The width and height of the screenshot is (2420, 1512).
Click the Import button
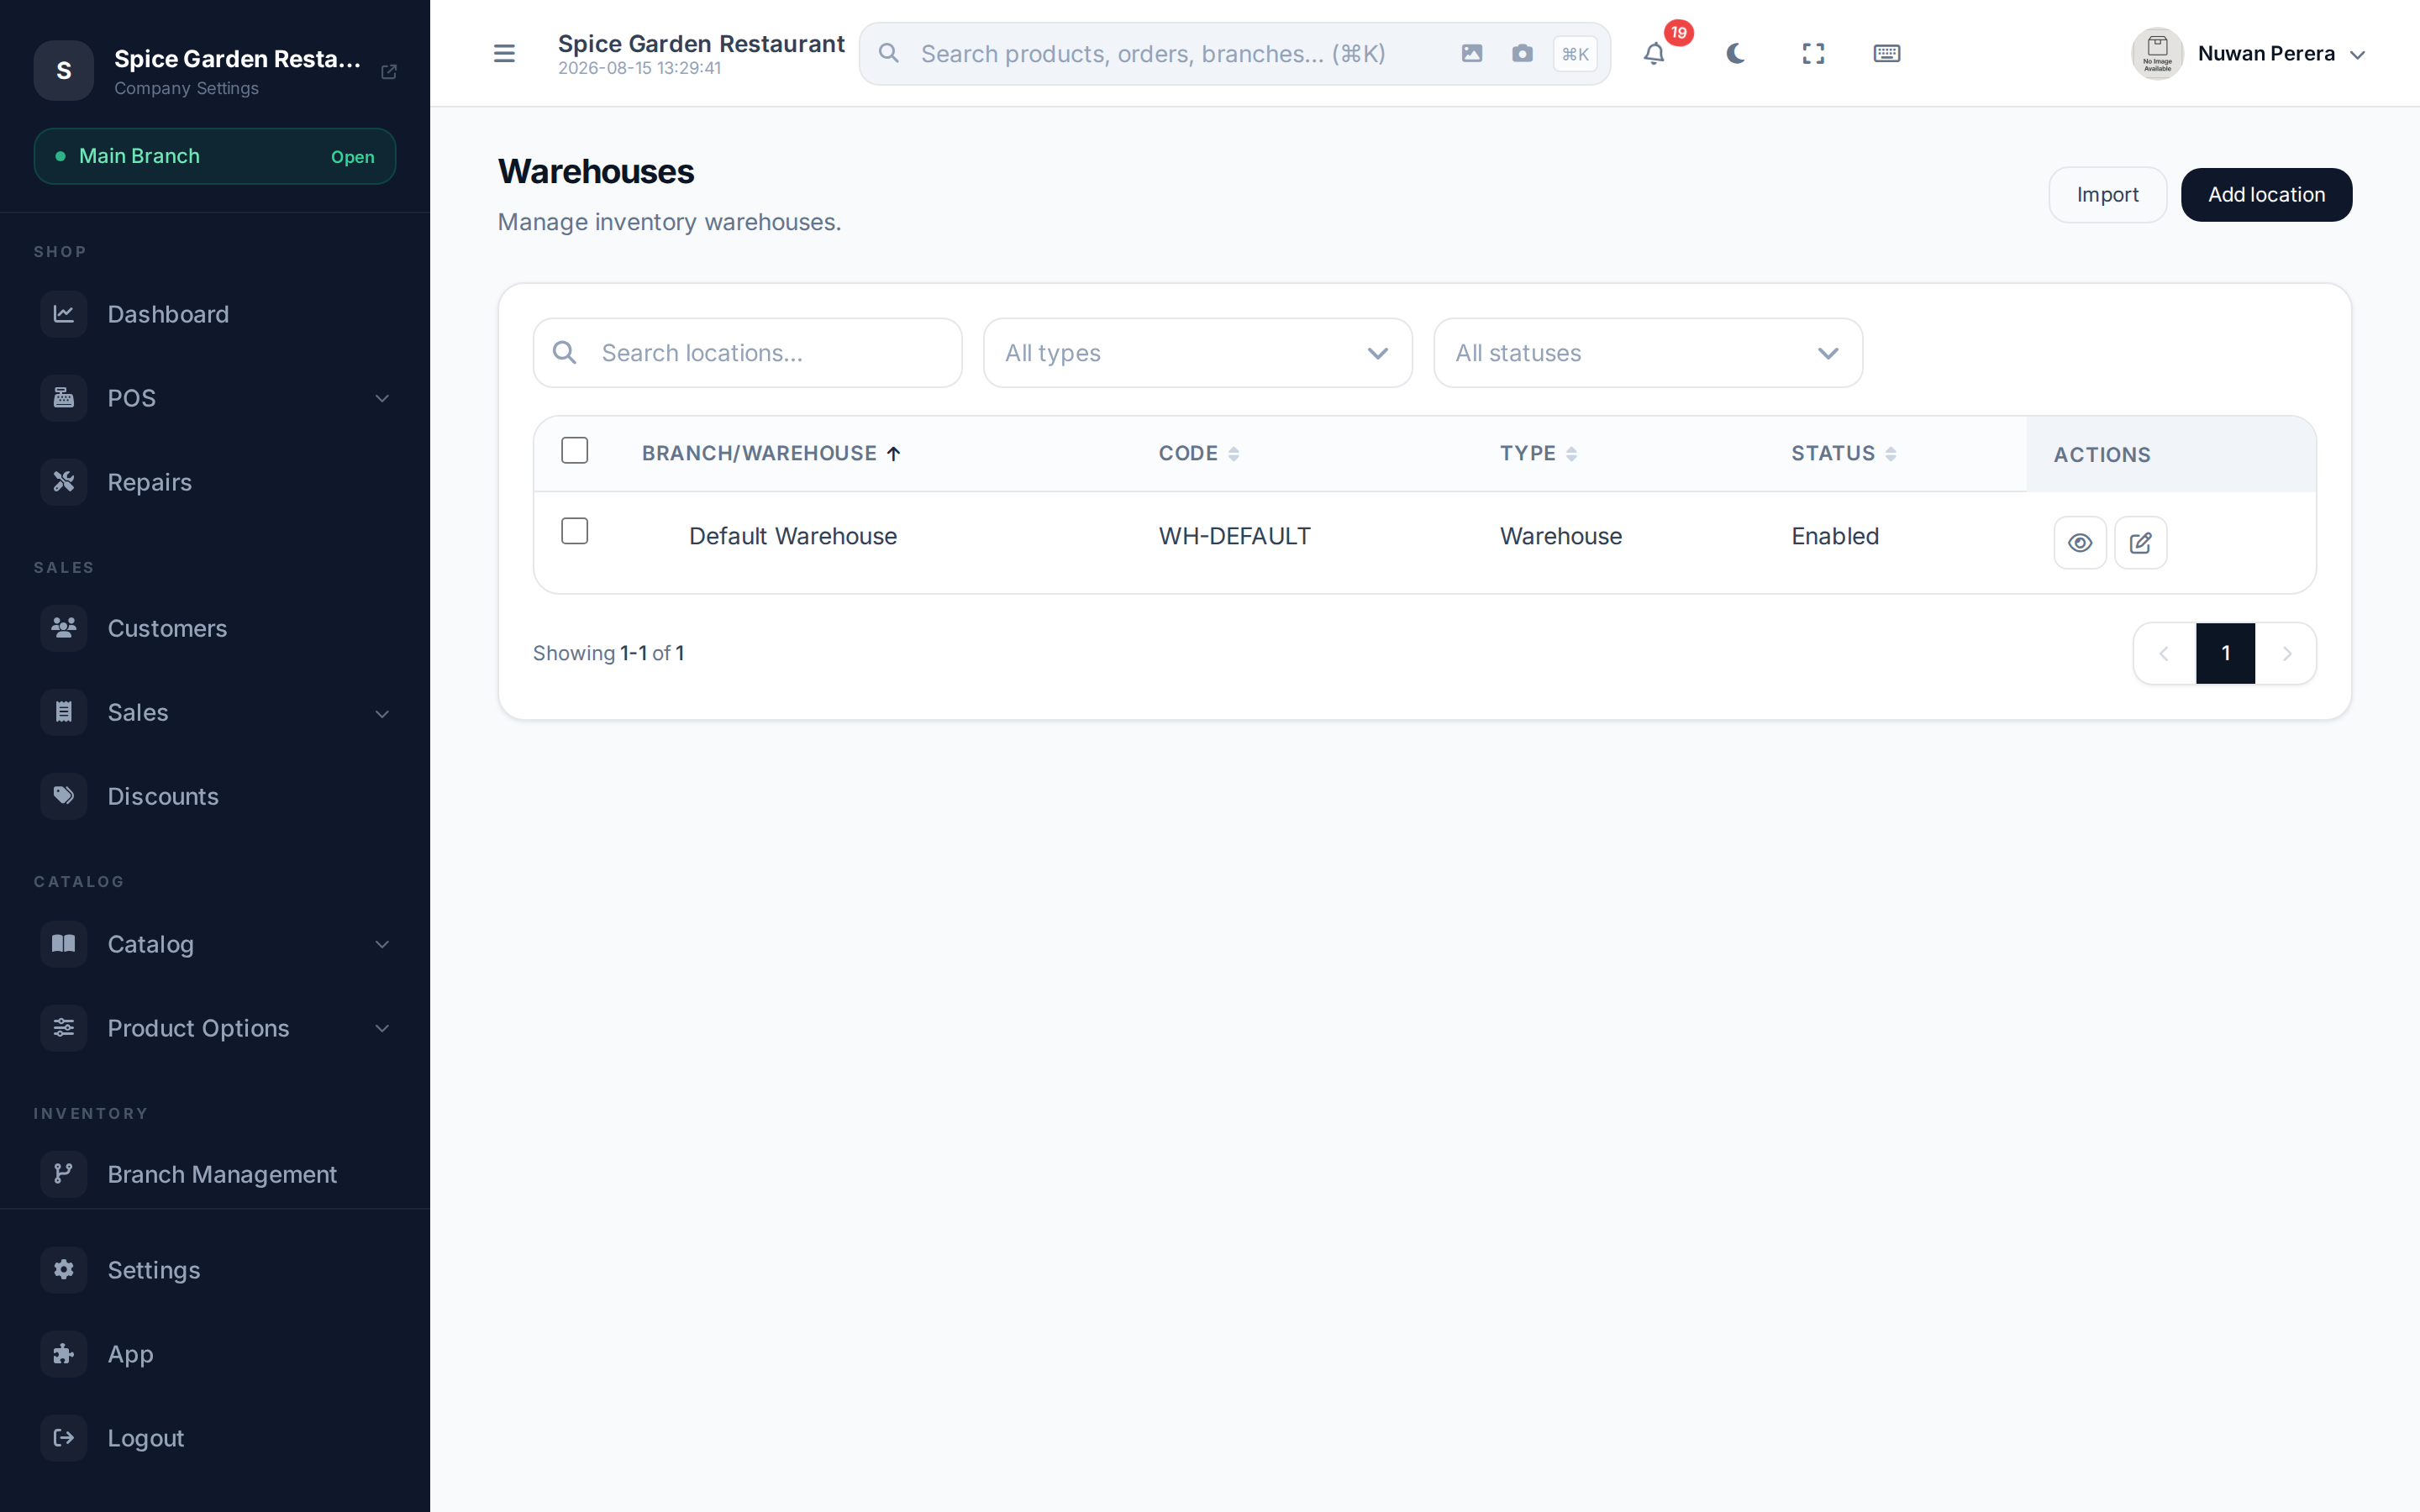(2107, 195)
